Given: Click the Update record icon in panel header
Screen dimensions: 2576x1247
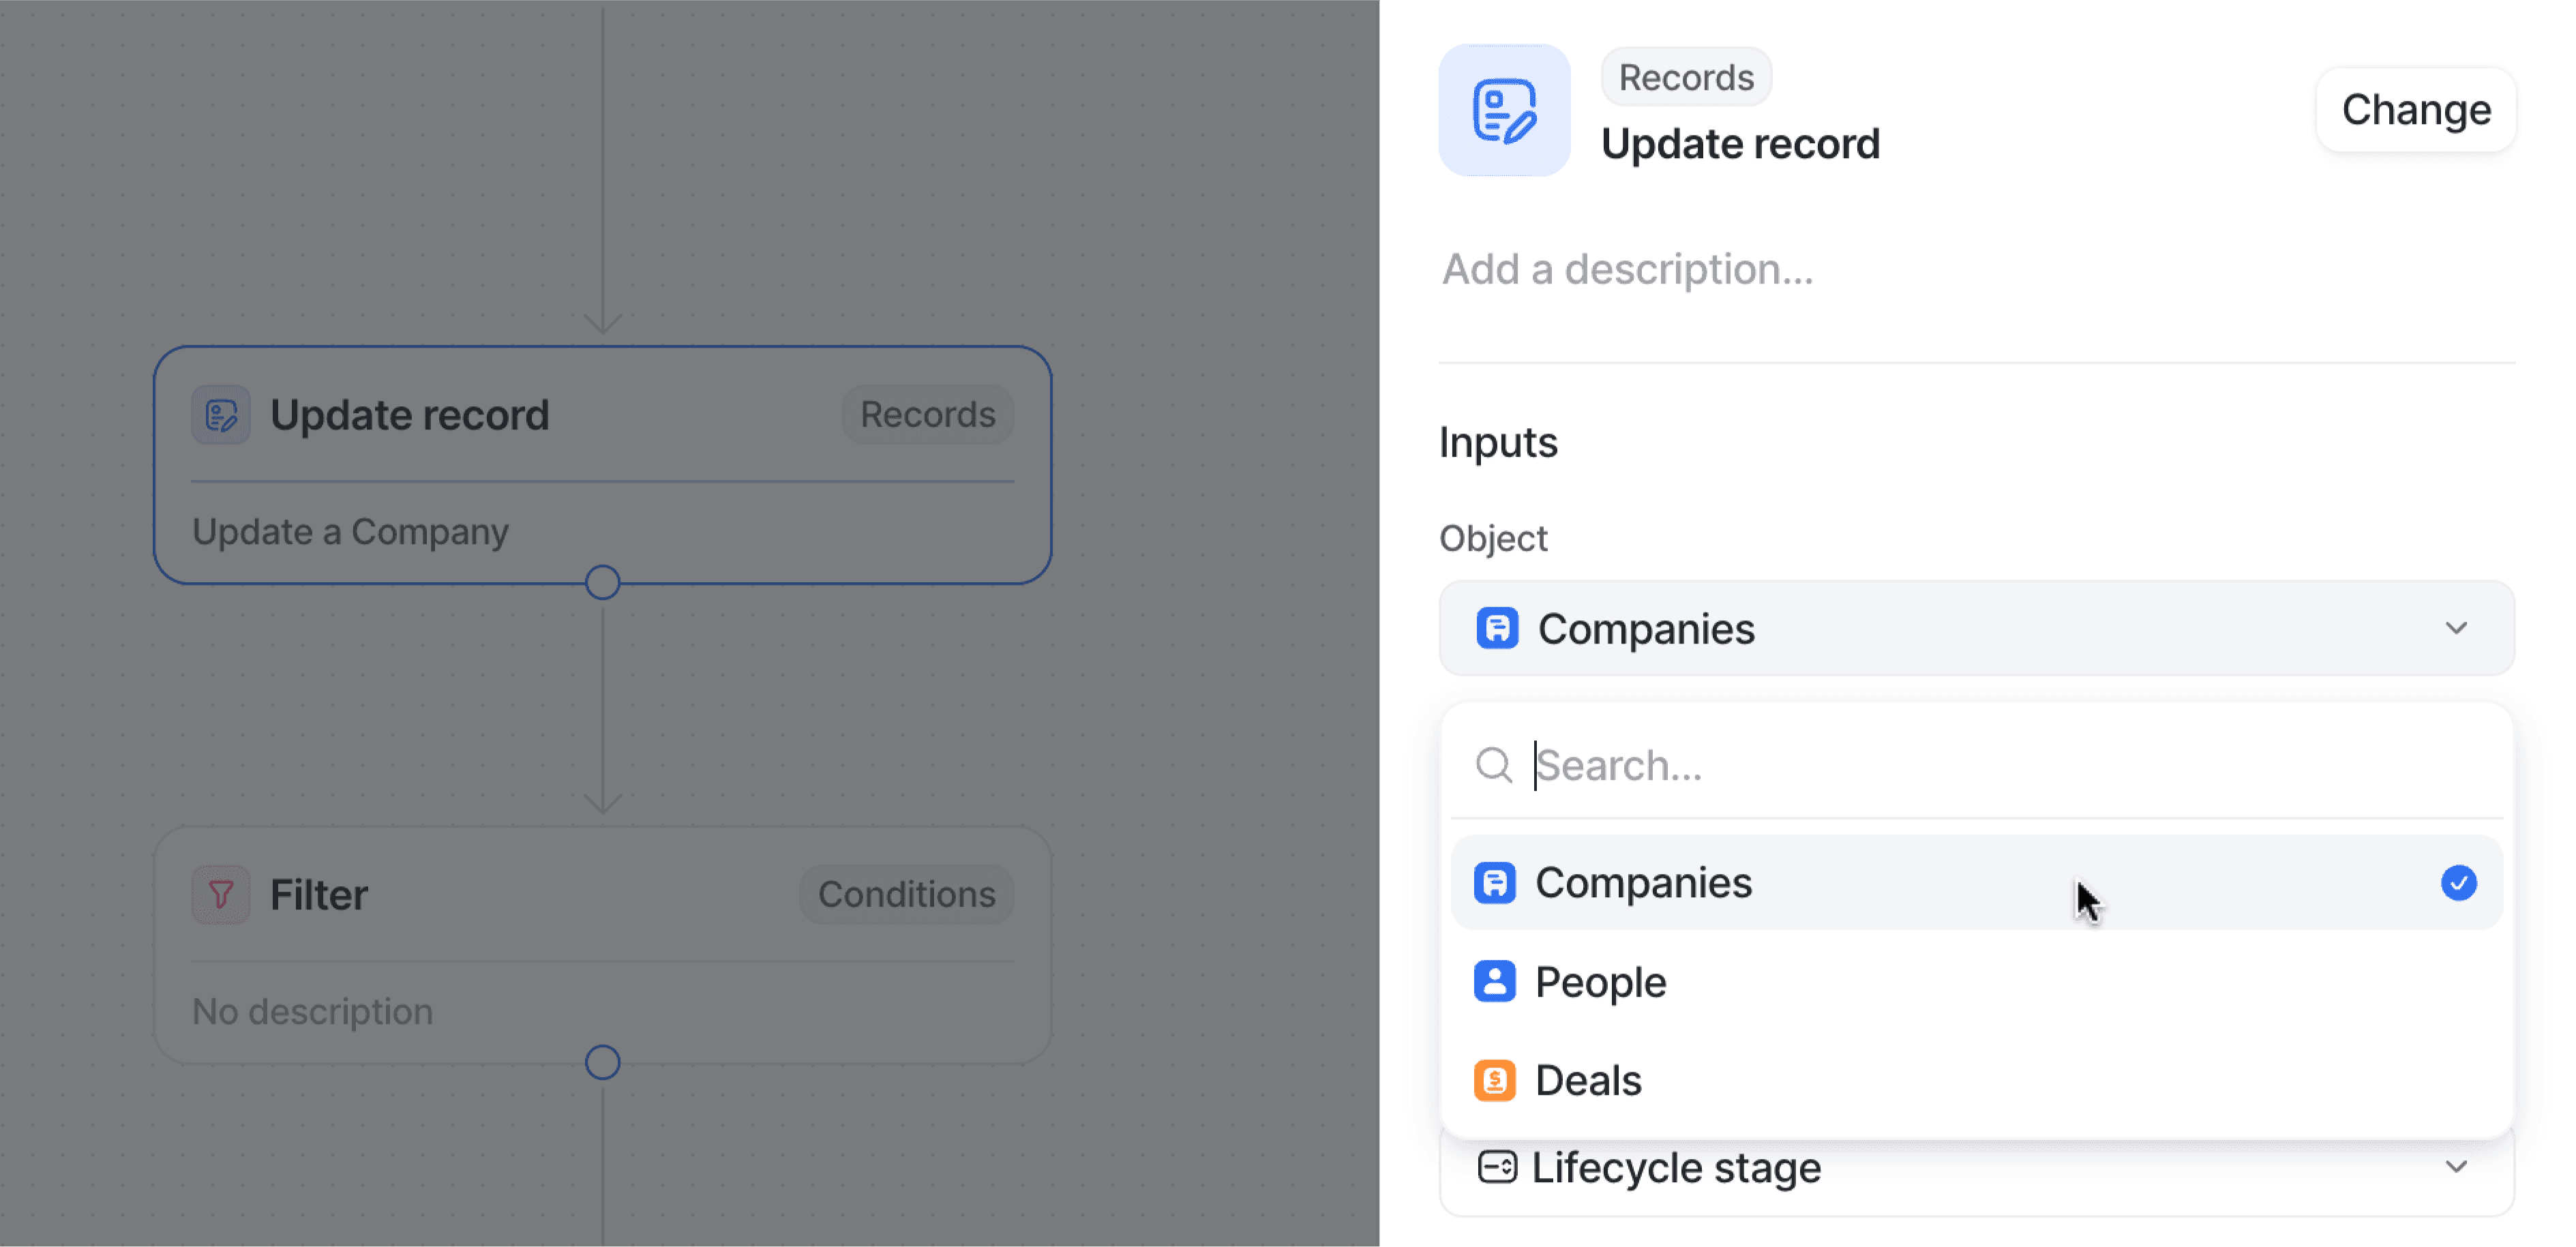Looking at the screenshot, I should pos(1504,110).
